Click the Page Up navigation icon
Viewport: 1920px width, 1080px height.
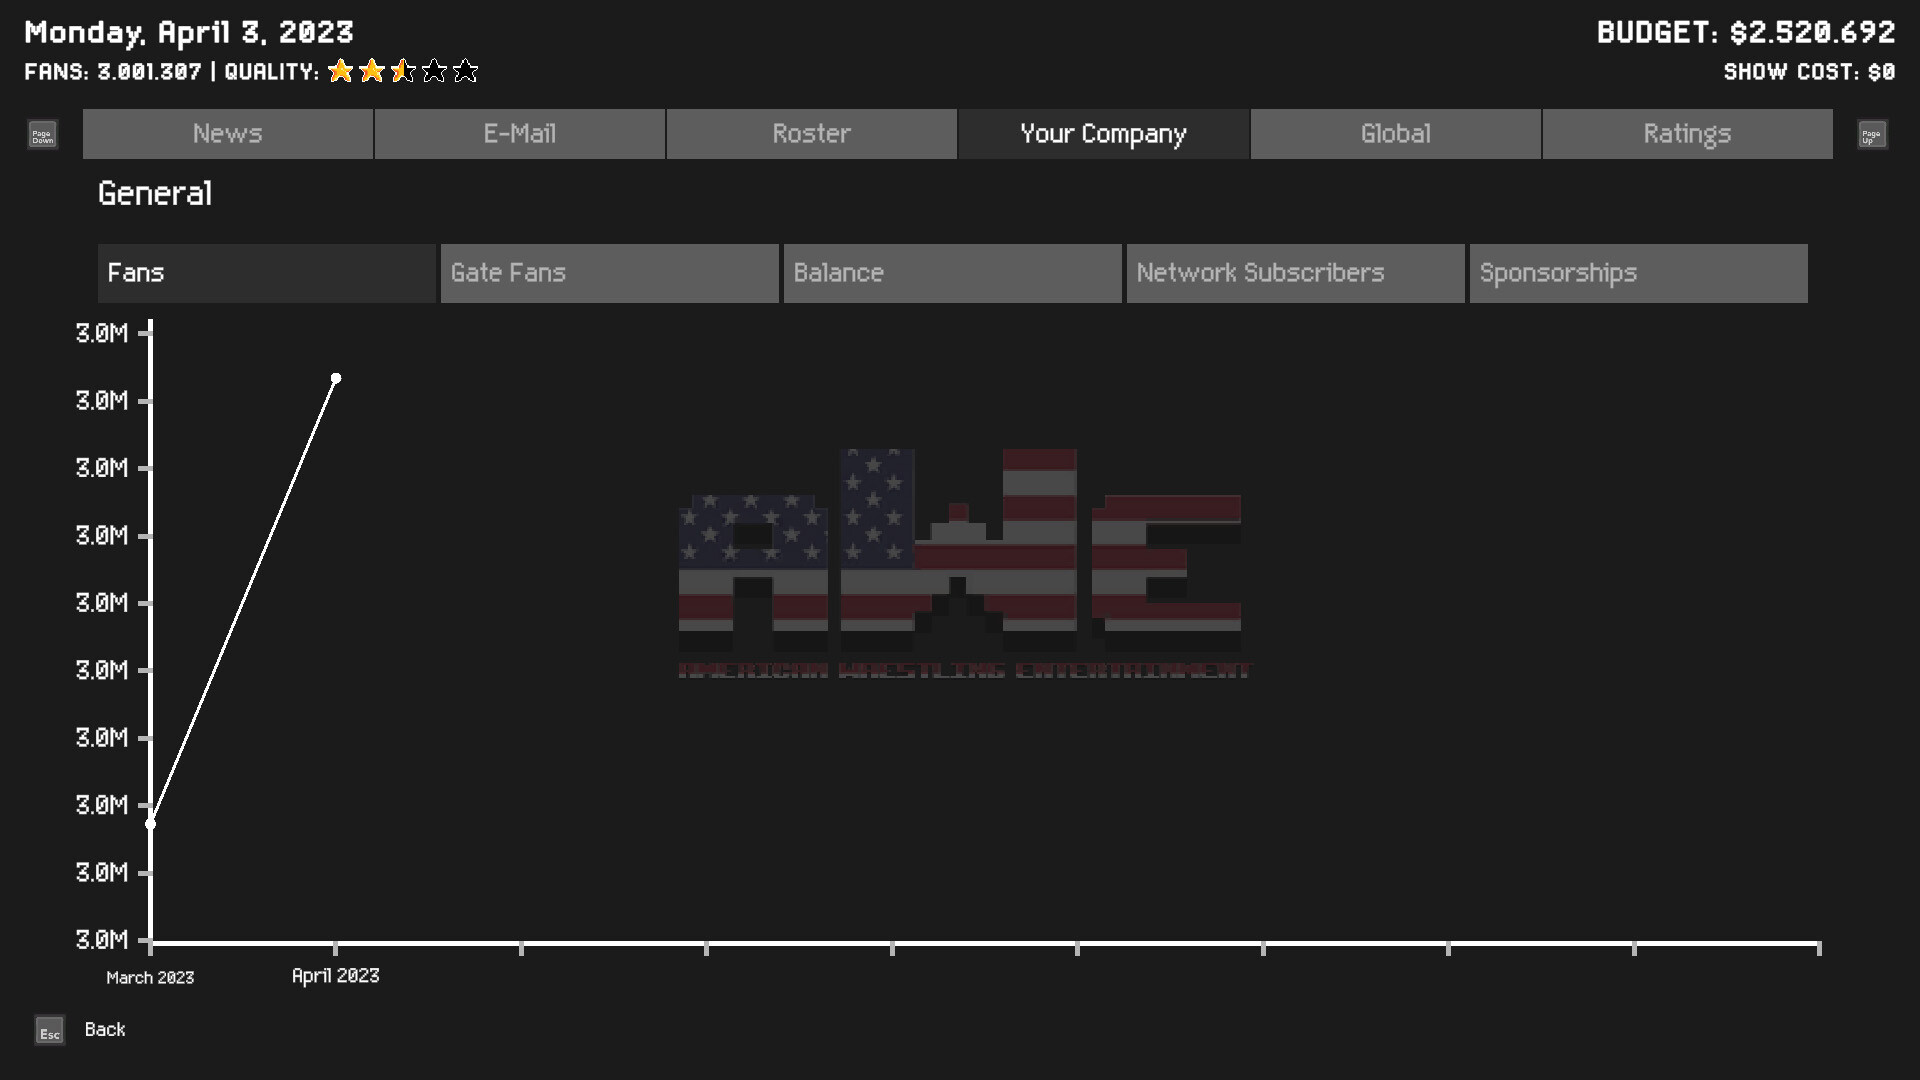click(1872, 133)
